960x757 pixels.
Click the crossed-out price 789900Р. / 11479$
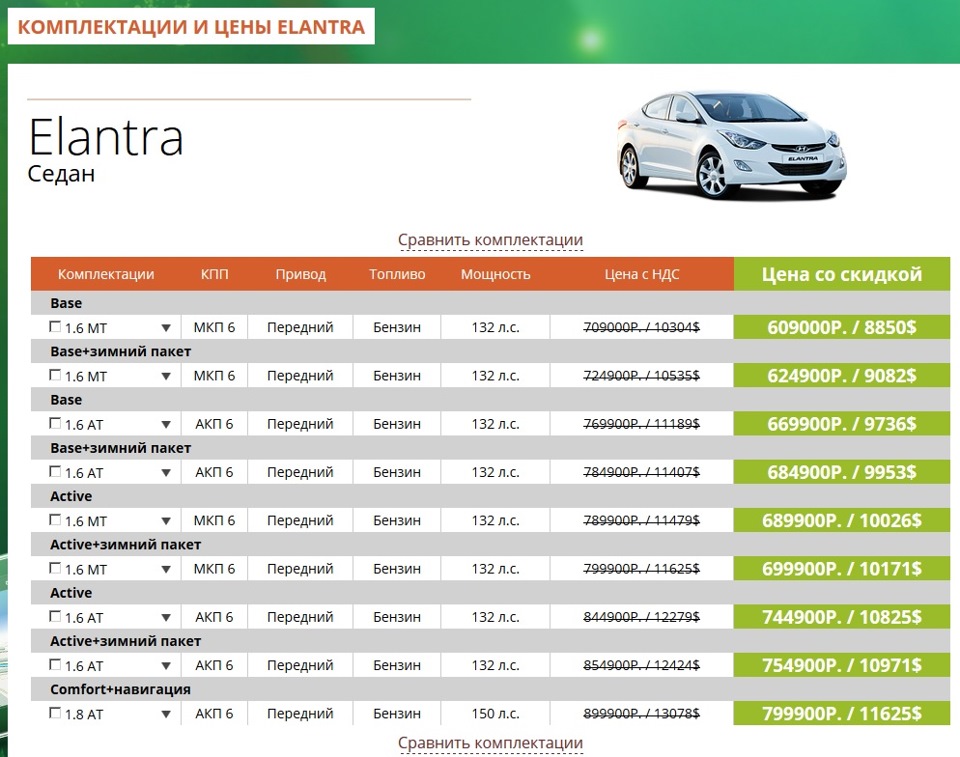click(x=642, y=521)
